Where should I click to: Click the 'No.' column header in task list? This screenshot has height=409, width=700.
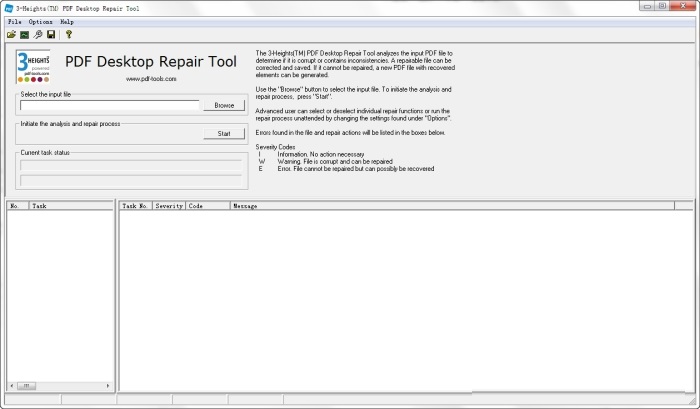pos(18,206)
